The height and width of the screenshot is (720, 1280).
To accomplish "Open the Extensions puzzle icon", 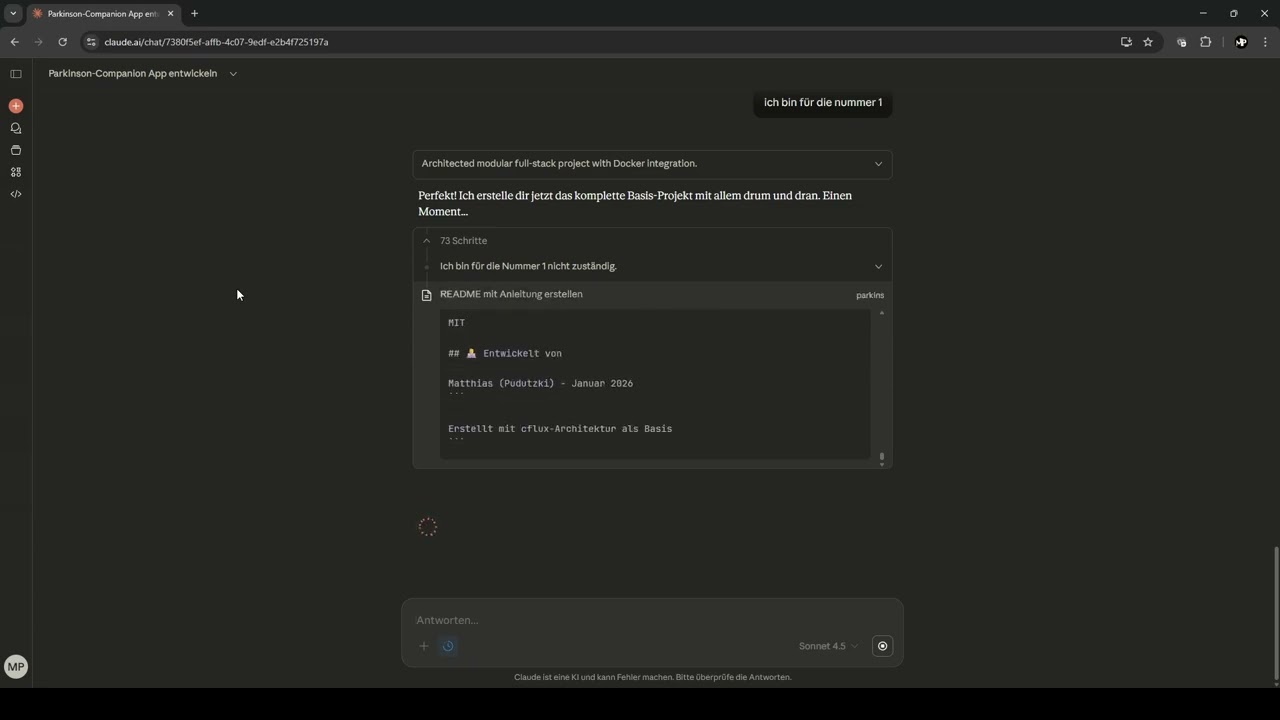I will coord(1205,42).
